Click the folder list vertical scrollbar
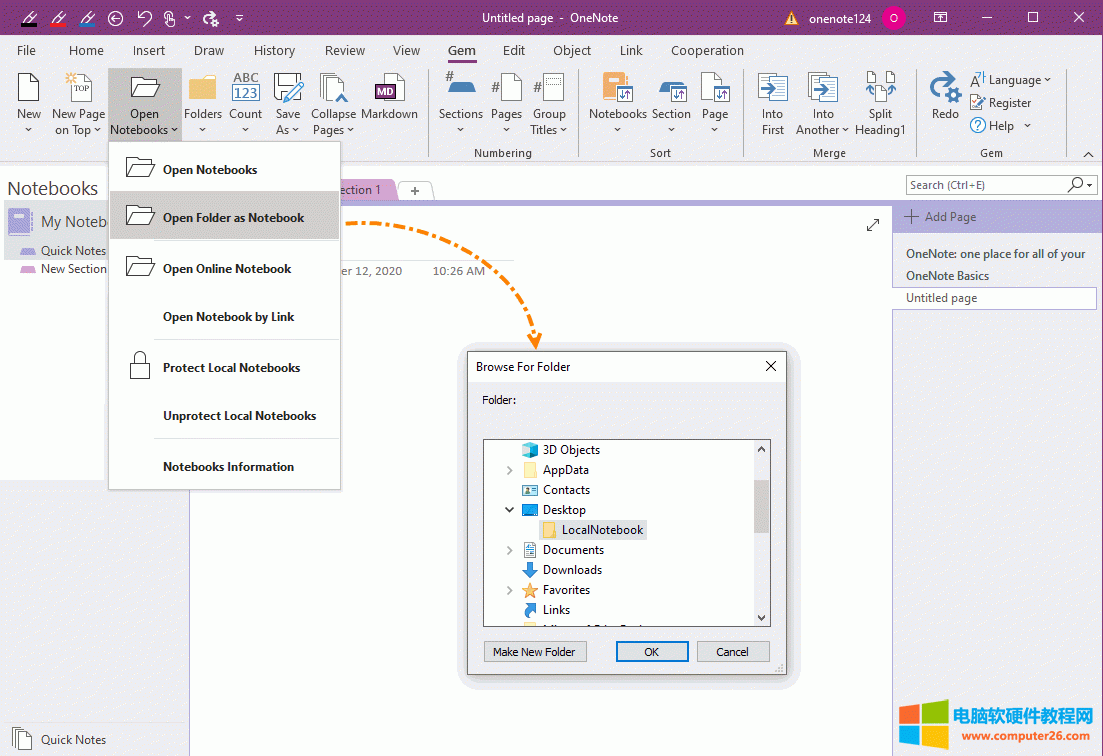Screen dimensions: 1103x756 pos(762,505)
